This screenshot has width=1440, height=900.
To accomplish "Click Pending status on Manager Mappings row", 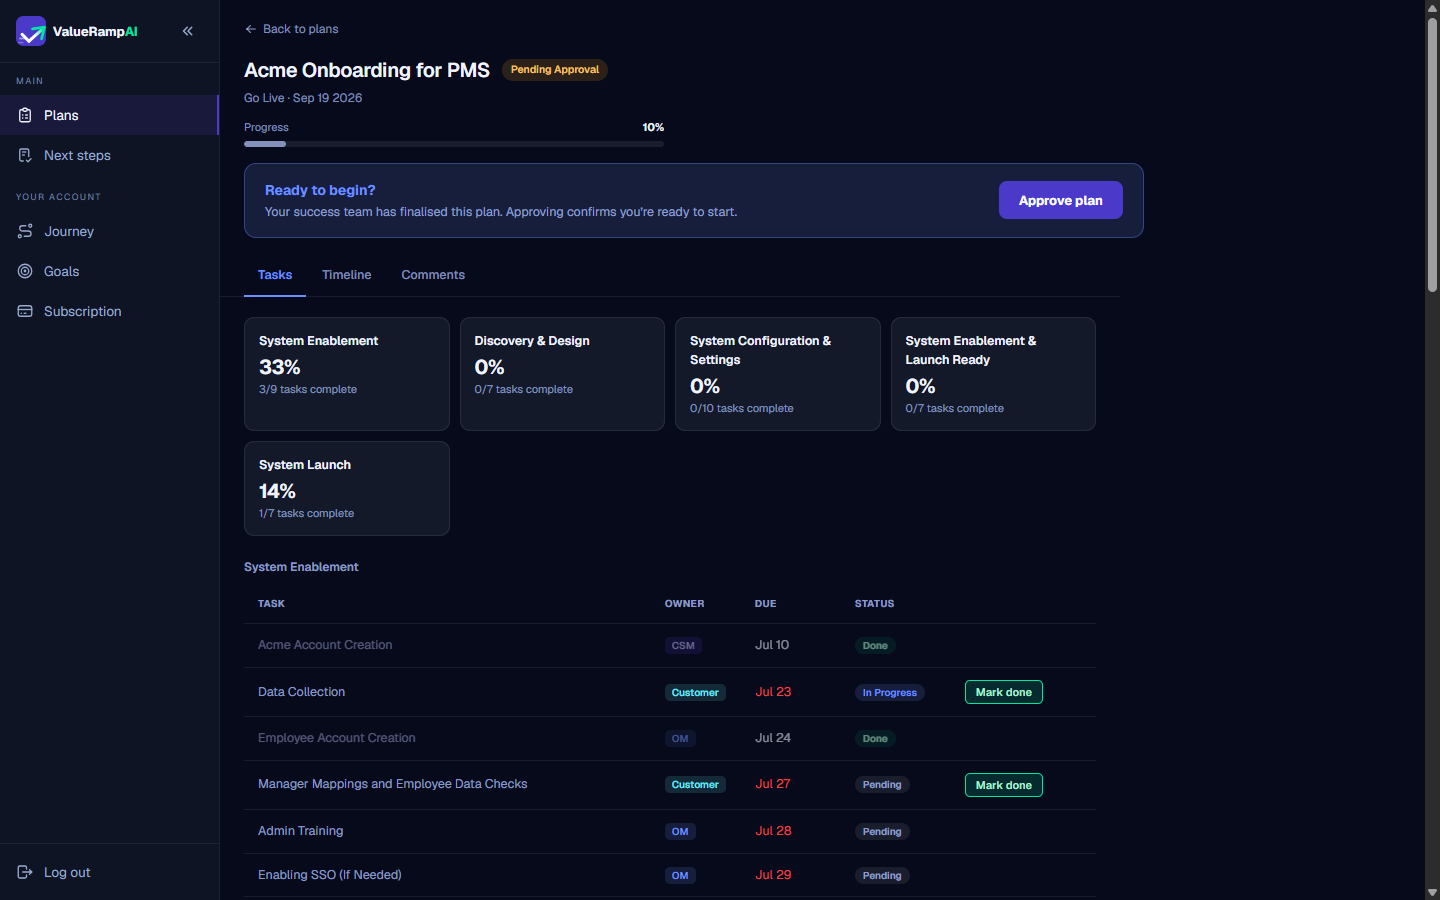I will (882, 785).
